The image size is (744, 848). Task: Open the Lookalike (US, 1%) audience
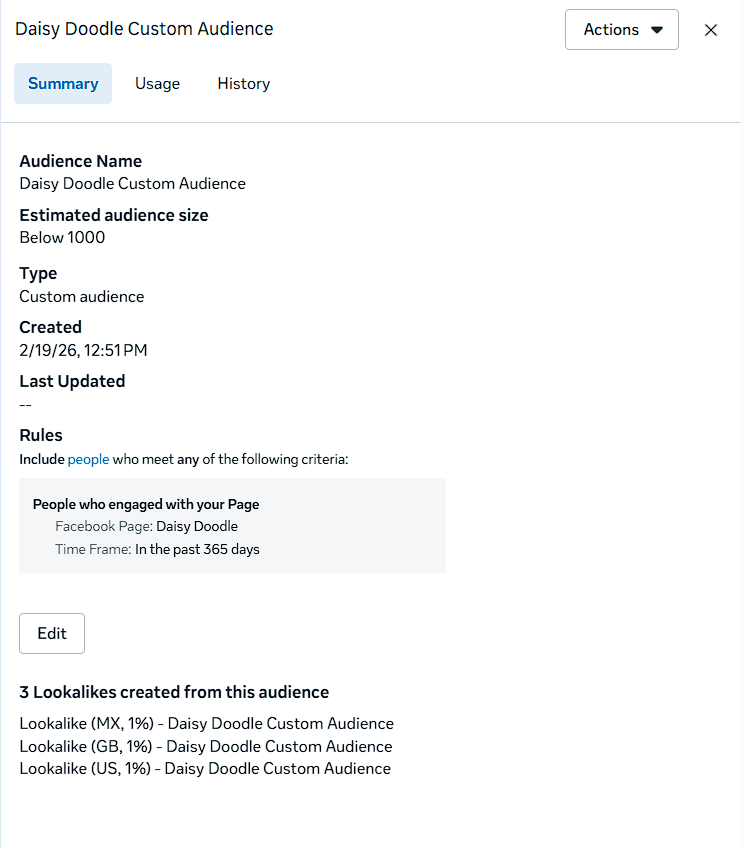click(205, 769)
